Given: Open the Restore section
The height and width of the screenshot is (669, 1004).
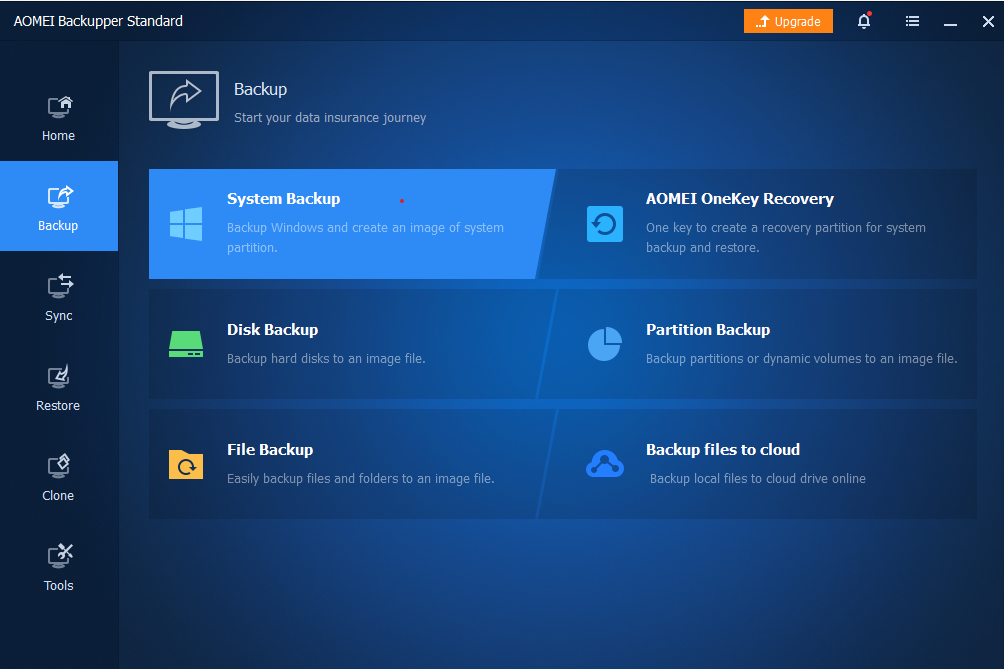Looking at the screenshot, I should [x=59, y=387].
